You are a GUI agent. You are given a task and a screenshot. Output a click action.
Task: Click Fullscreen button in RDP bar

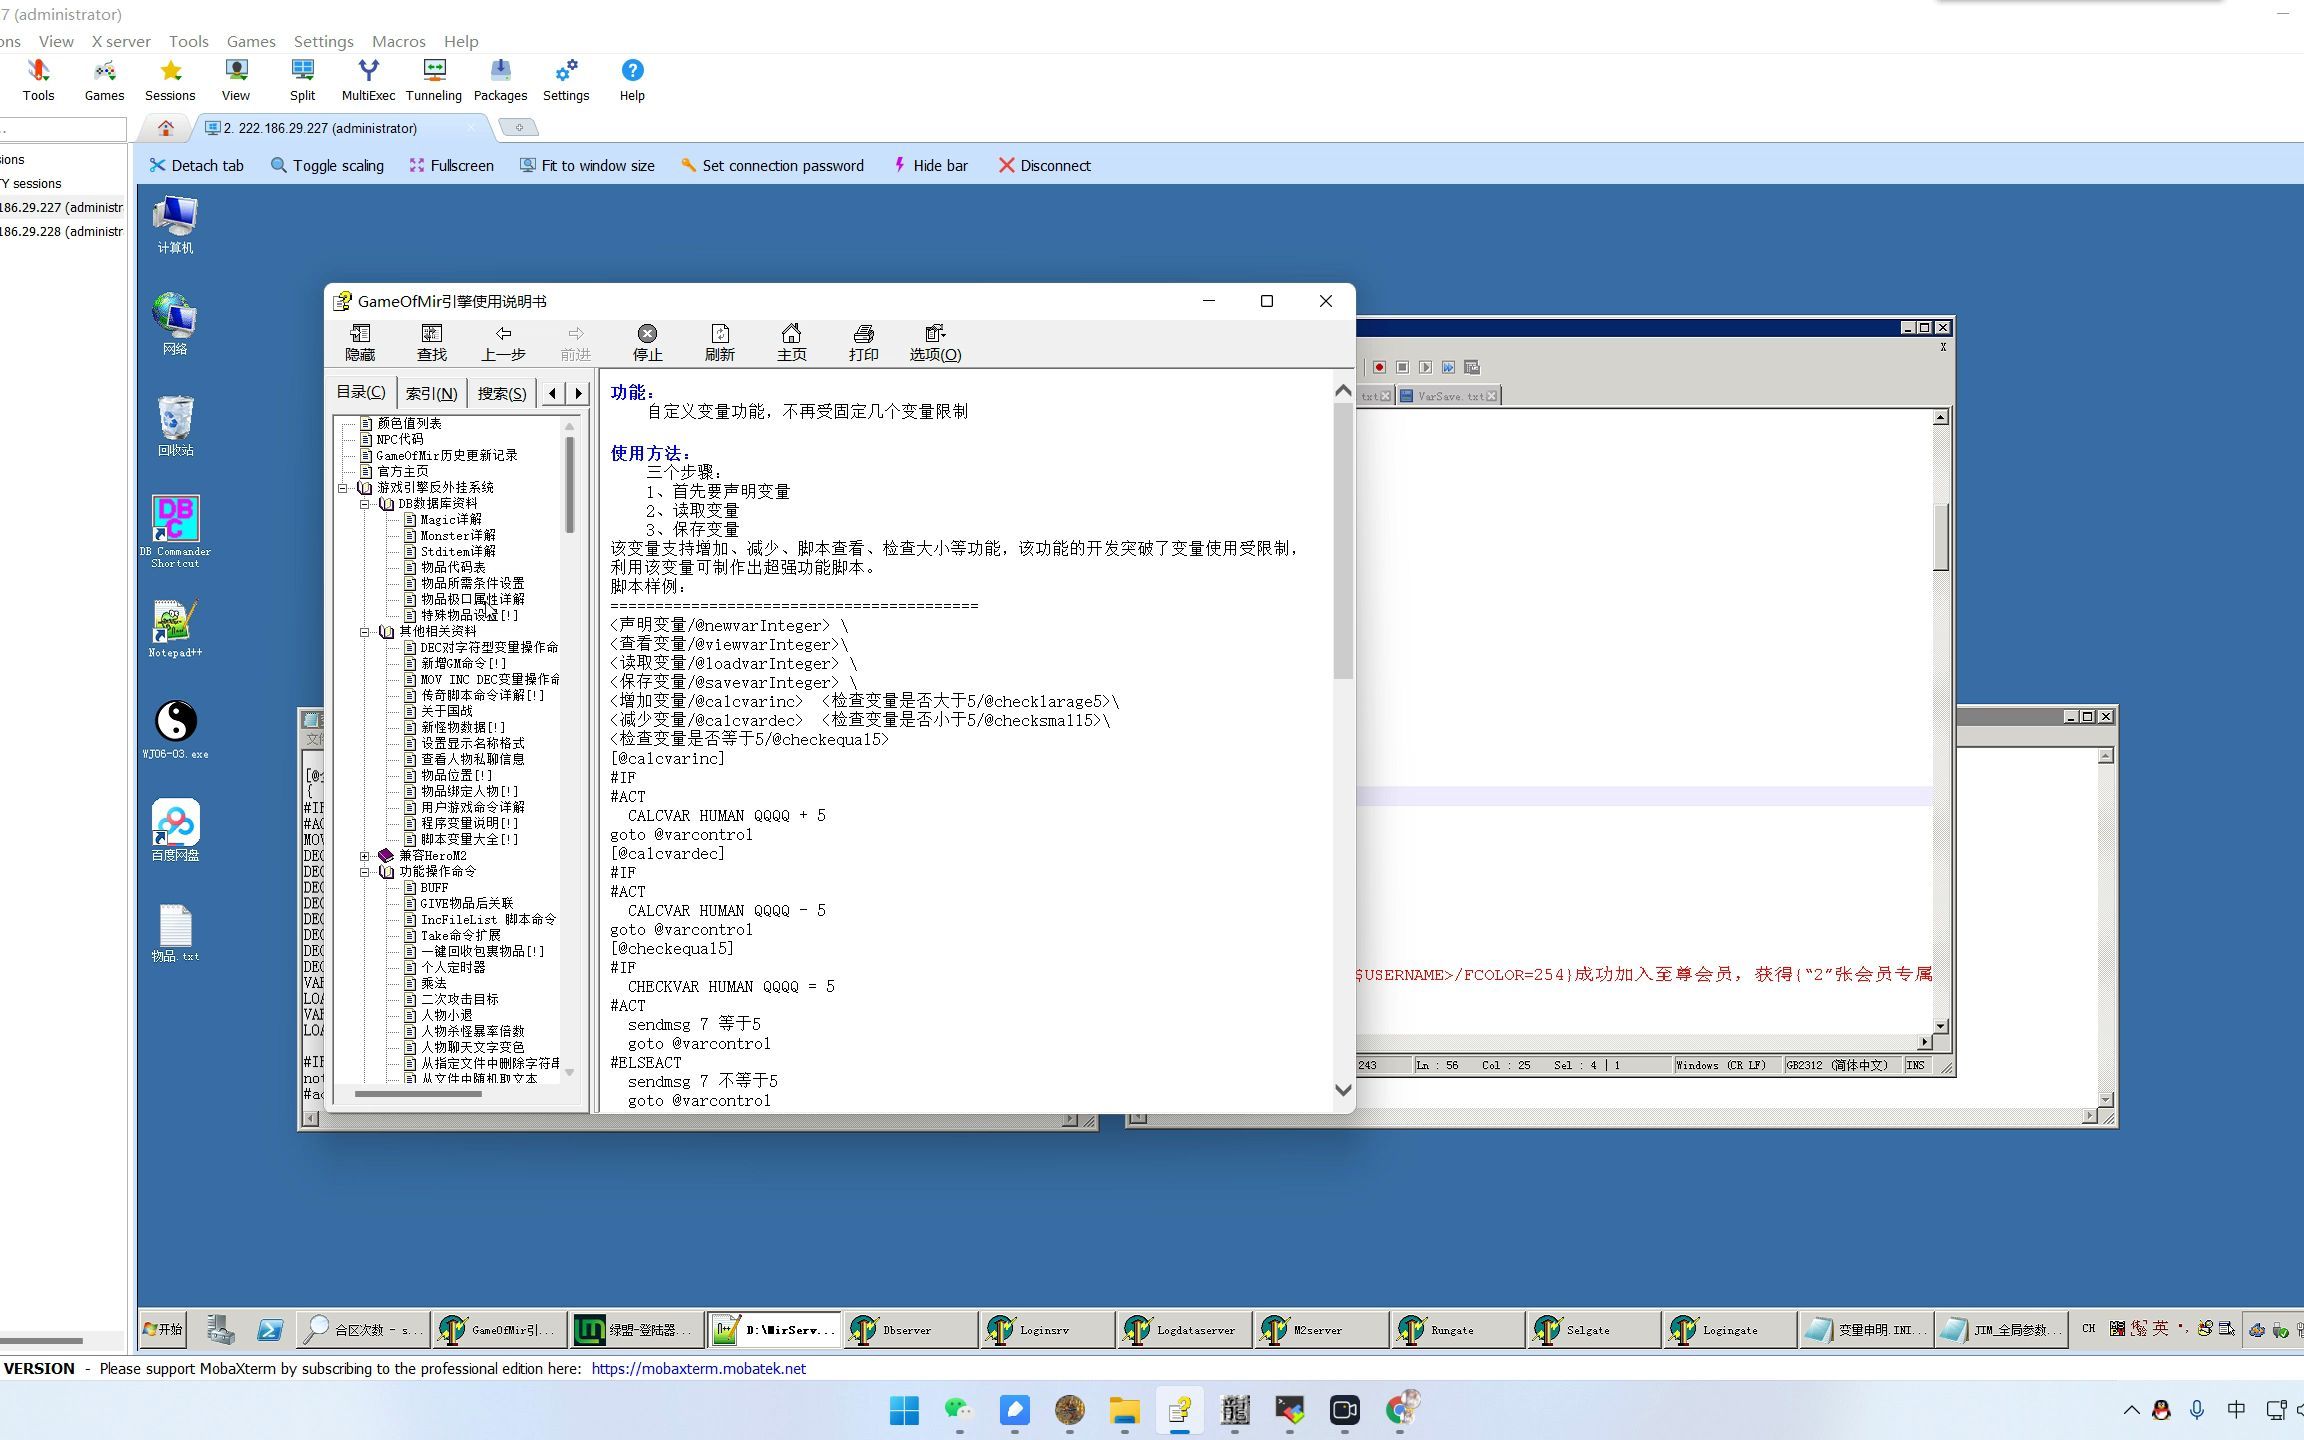[451, 166]
